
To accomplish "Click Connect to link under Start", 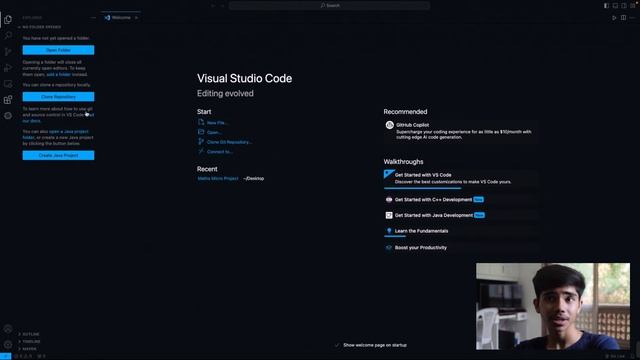I will tap(220, 151).
